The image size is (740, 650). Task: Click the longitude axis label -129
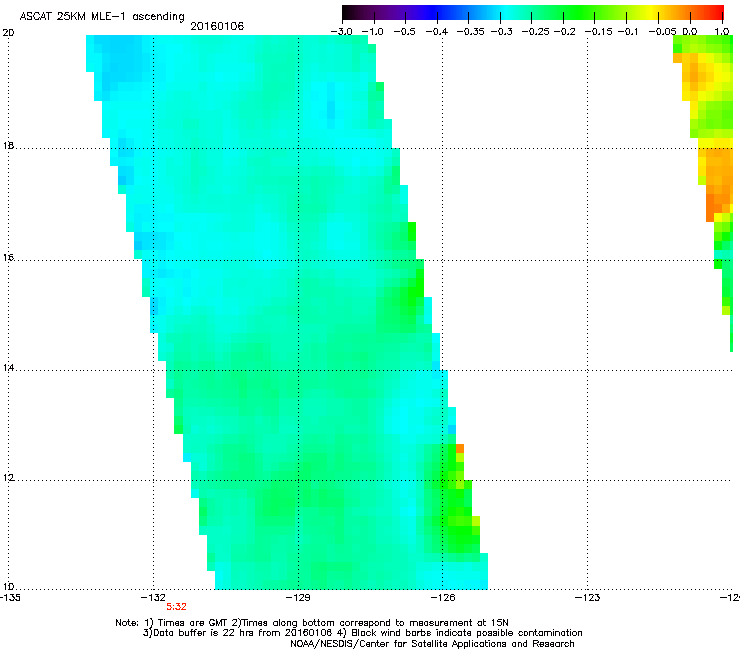[x=298, y=597]
